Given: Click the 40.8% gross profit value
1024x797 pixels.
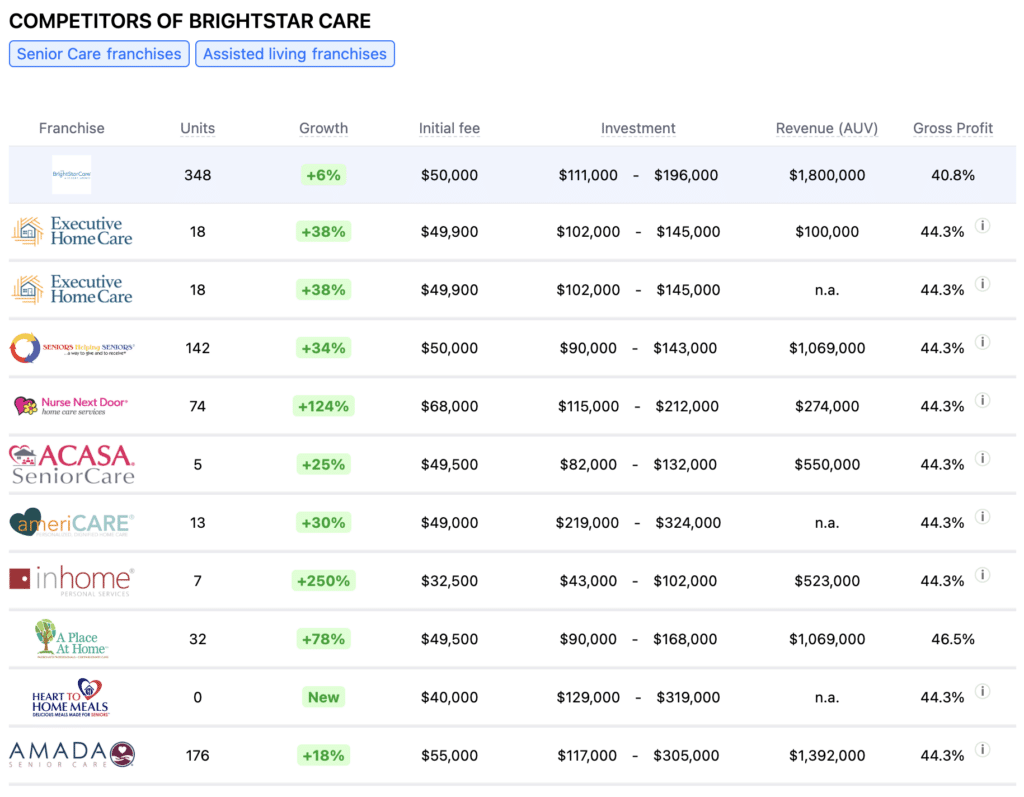Looking at the screenshot, I should 953,175.
